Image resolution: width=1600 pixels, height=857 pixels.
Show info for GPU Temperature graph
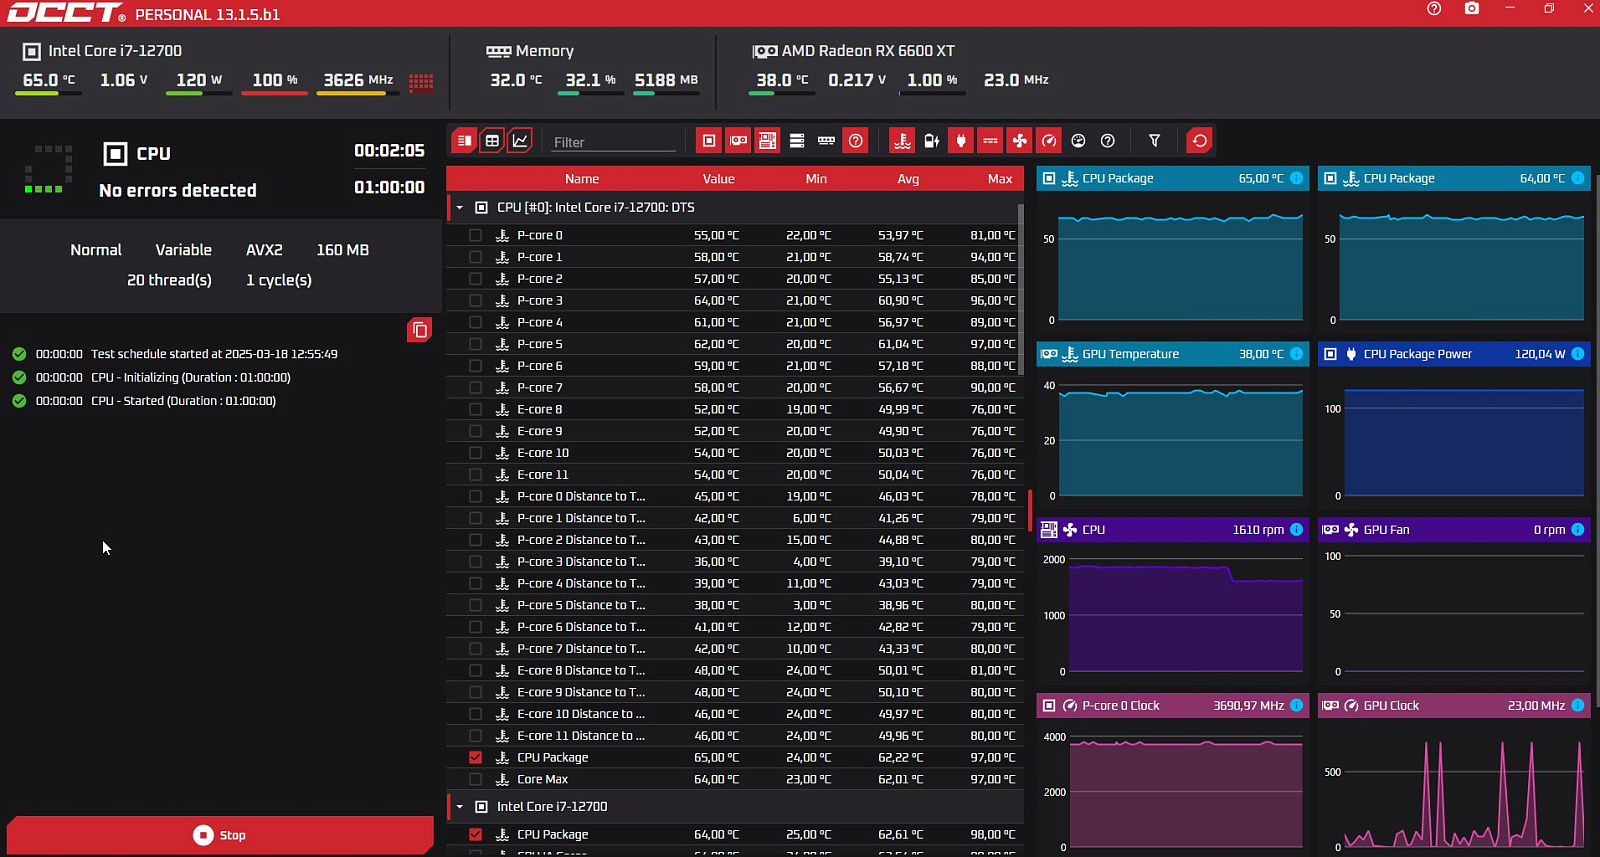pos(1297,354)
